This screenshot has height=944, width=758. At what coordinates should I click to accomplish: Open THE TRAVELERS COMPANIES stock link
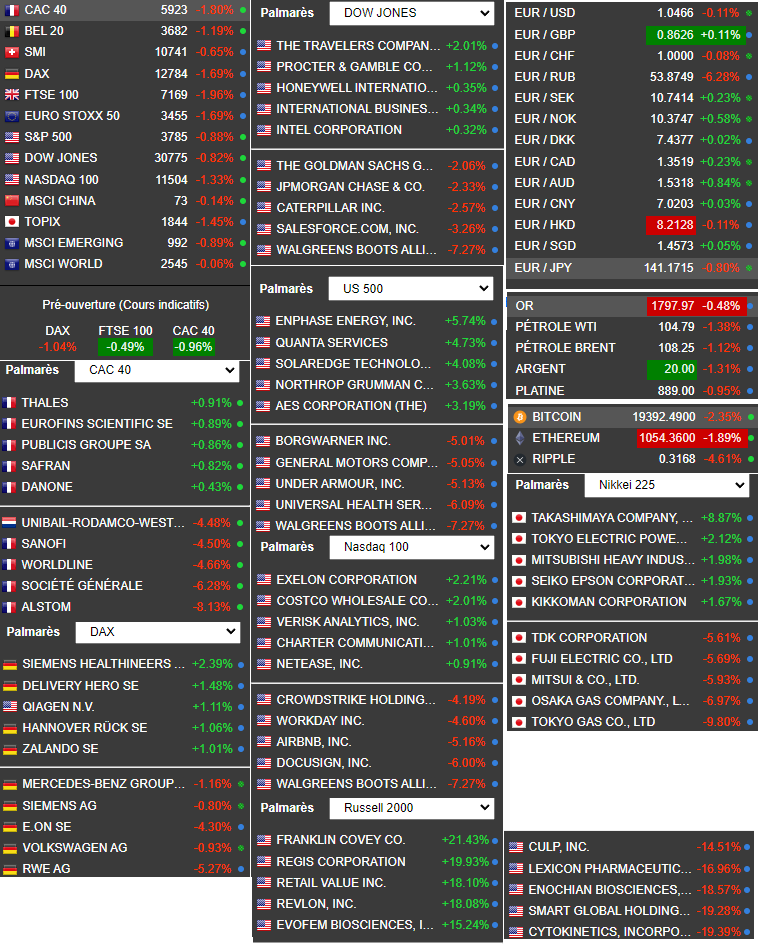tap(358, 46)
